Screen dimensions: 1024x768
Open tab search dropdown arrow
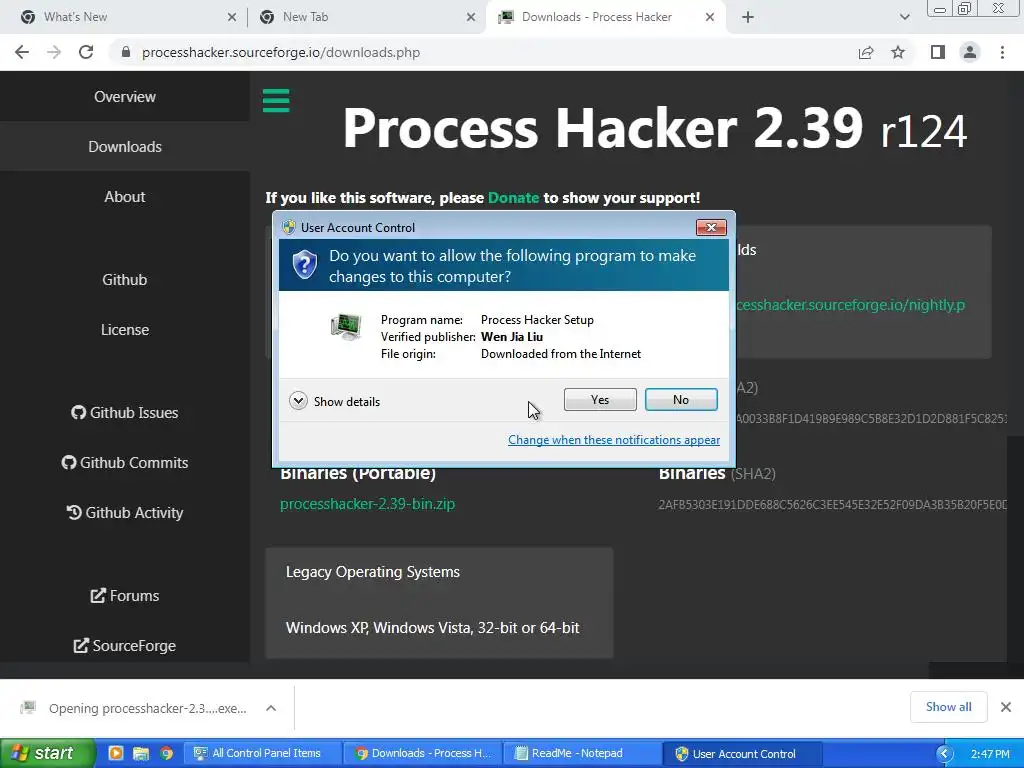[x=904, y=18]
